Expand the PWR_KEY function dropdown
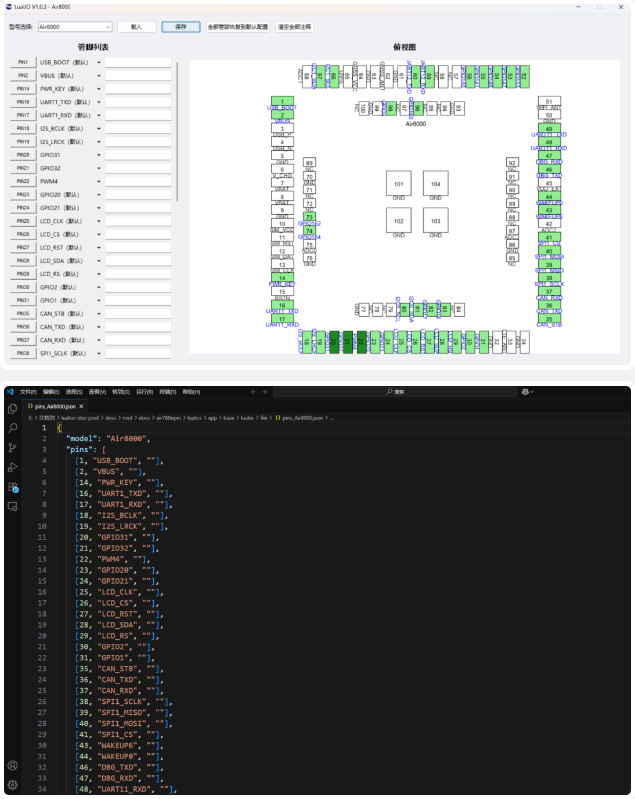This screenshot has width=635, height=799. tap(98, 89)
